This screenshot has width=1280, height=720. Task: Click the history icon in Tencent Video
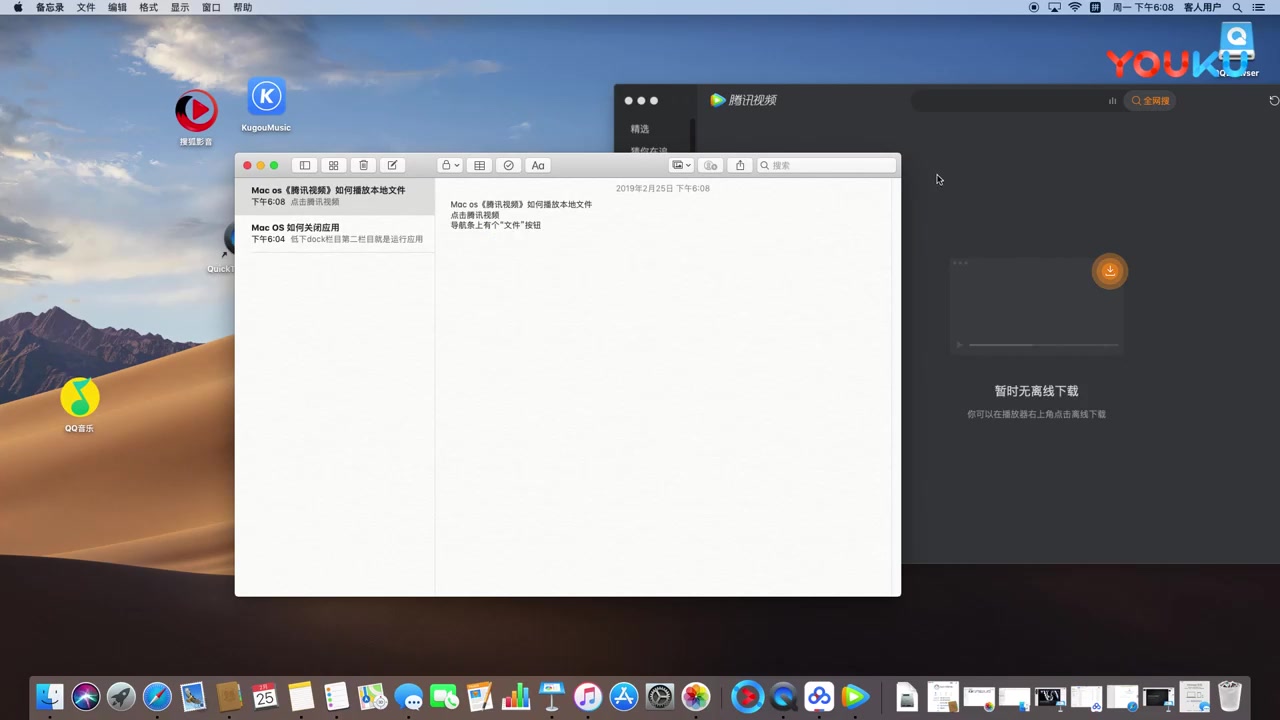click(1274, 101)
